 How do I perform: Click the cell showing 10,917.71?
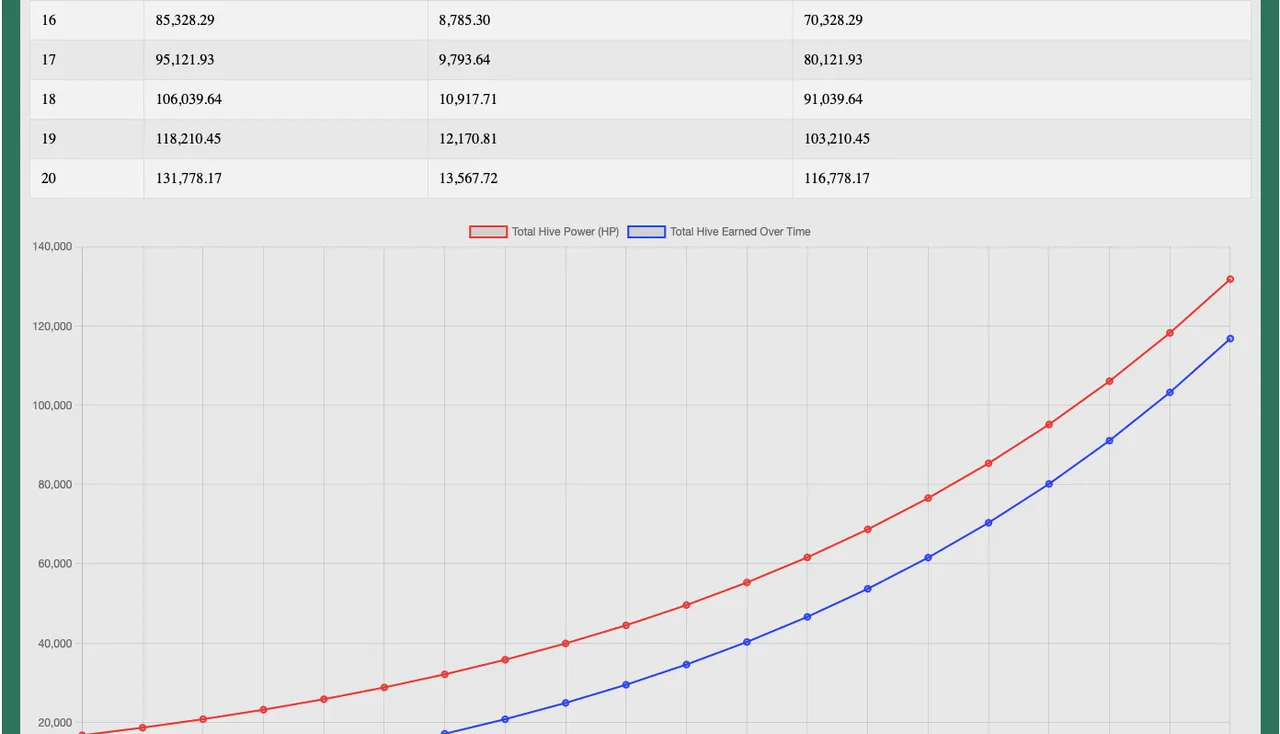610,100
